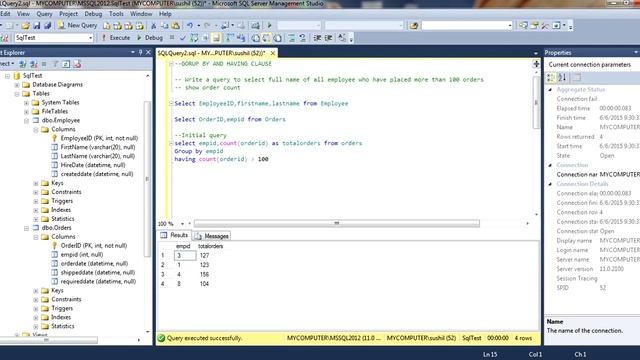
Task: Open the Project menu
Action: (68, 14)
